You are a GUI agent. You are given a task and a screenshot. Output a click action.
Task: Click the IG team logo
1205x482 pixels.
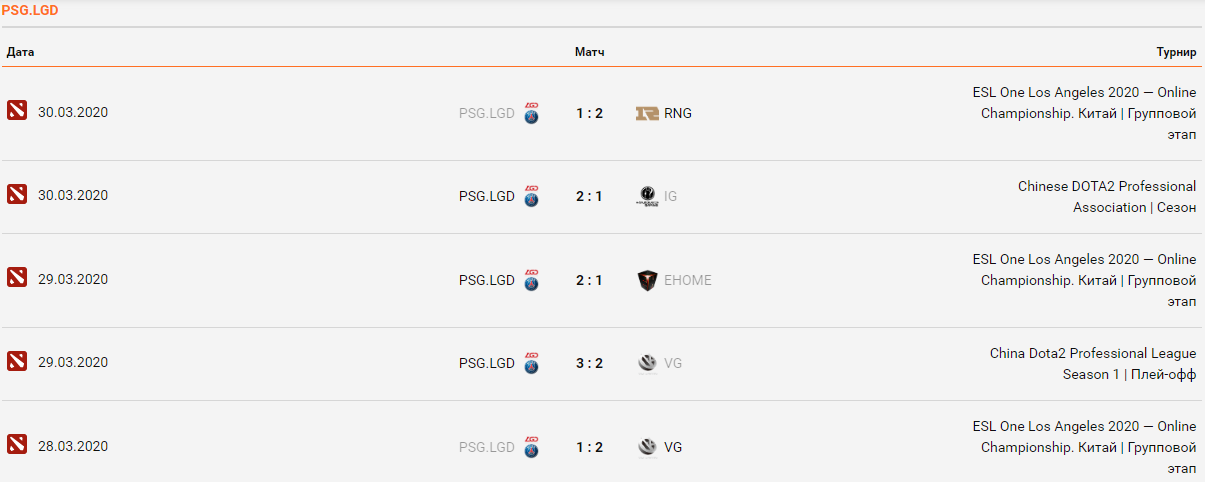pyautogui.click(x=647, y=196)
